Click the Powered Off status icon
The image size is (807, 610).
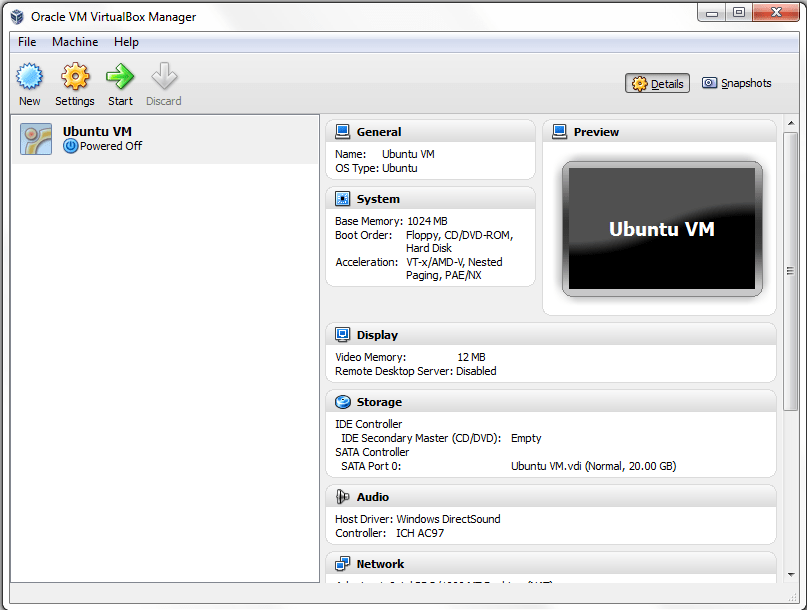click(71, 146)
